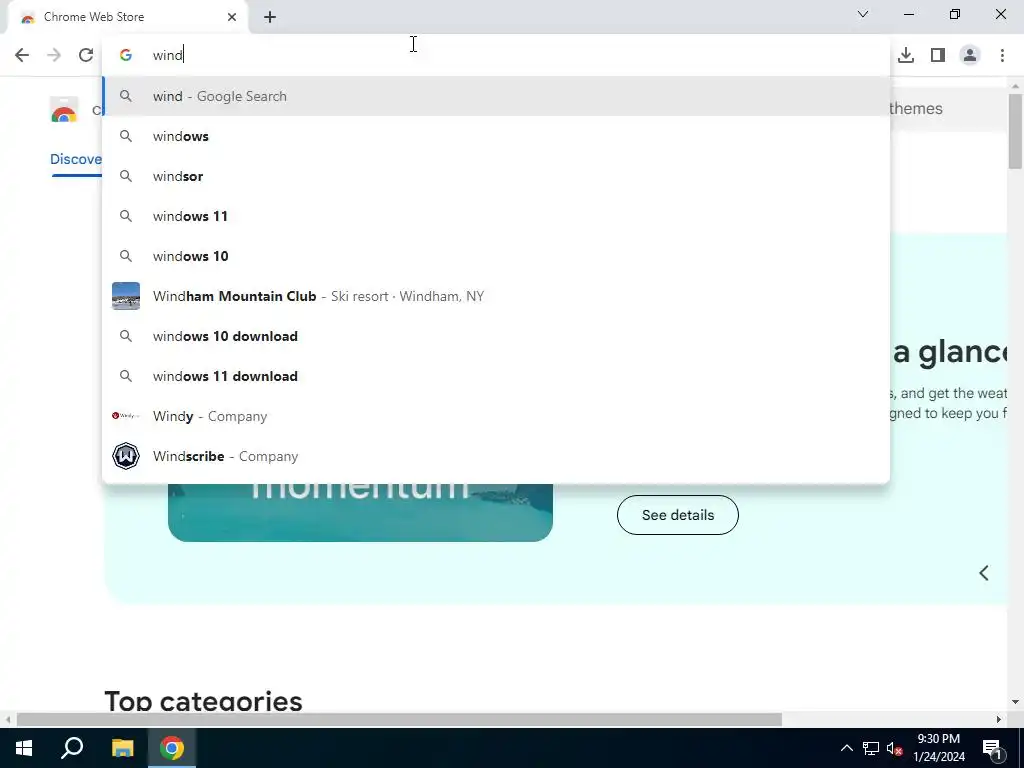Click the 'Top categories' heading
1024x768 pixels.
click(203, 701)
